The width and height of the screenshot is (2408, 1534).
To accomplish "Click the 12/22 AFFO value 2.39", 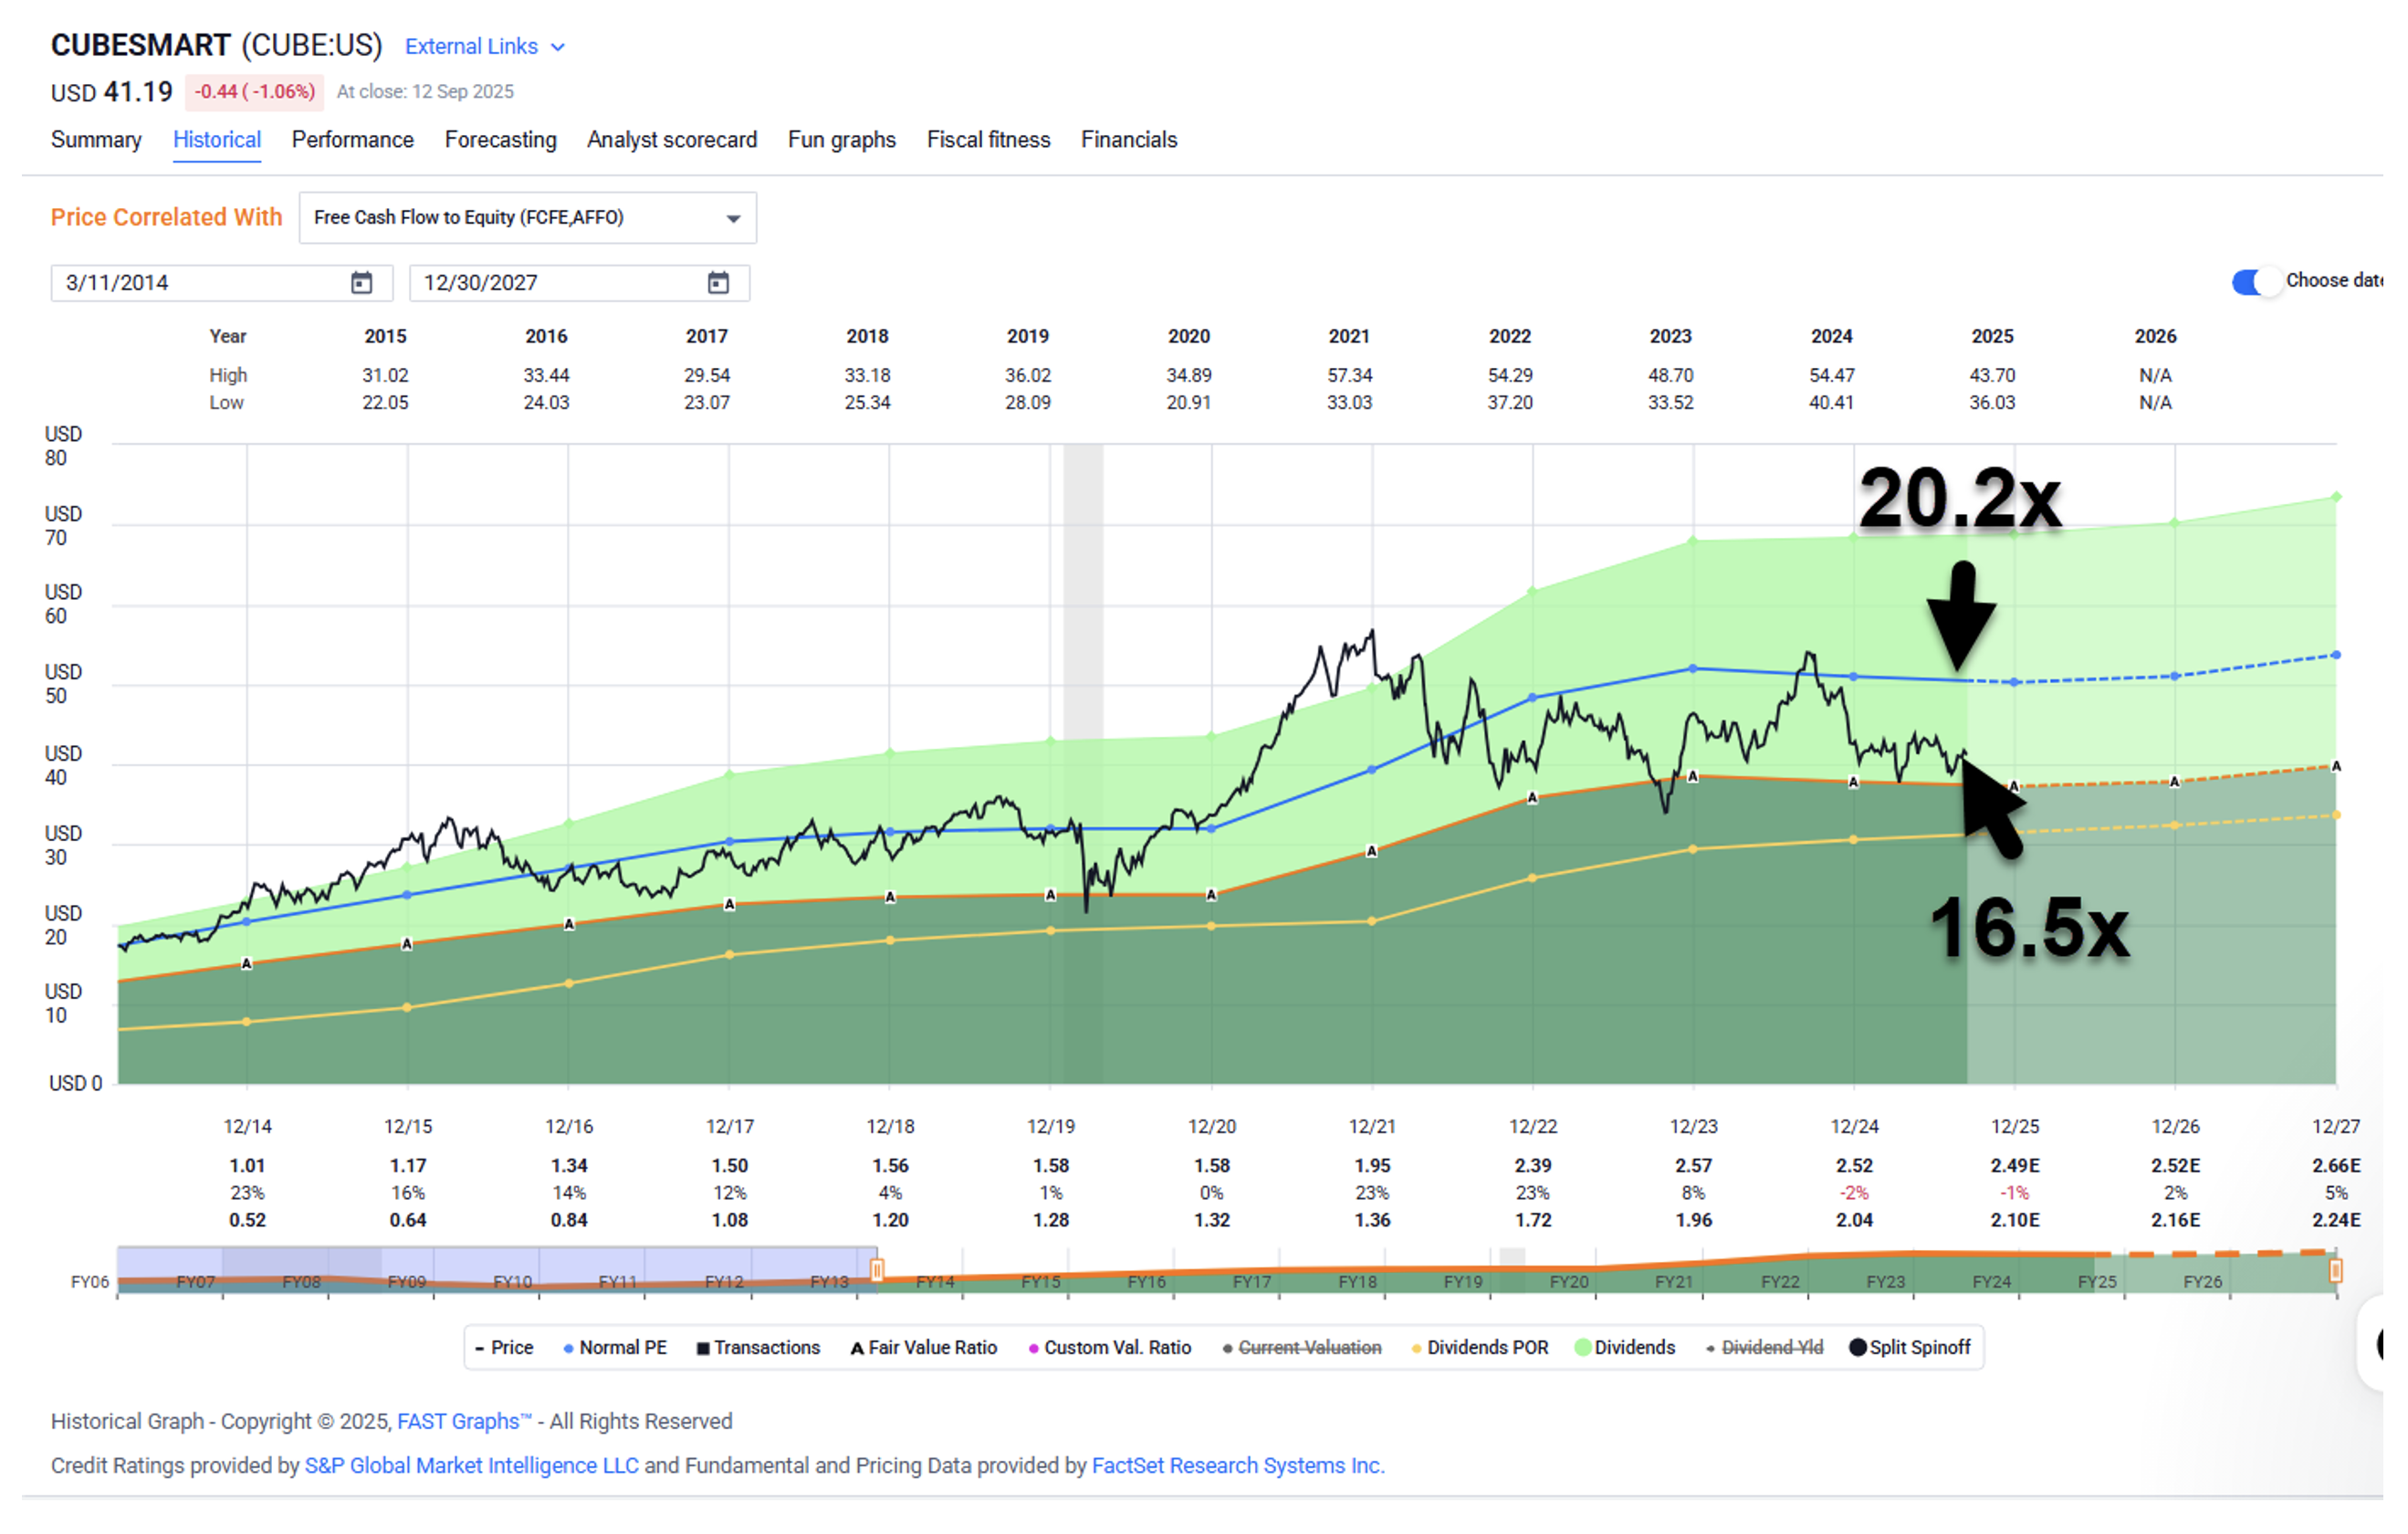I will tap(1533, 1166).
